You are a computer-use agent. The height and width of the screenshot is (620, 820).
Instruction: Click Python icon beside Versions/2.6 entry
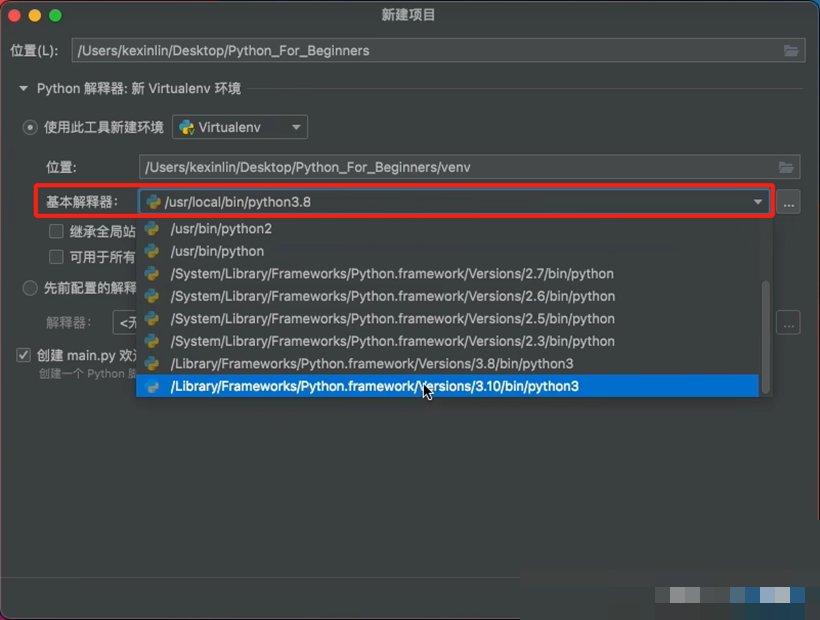152,296
